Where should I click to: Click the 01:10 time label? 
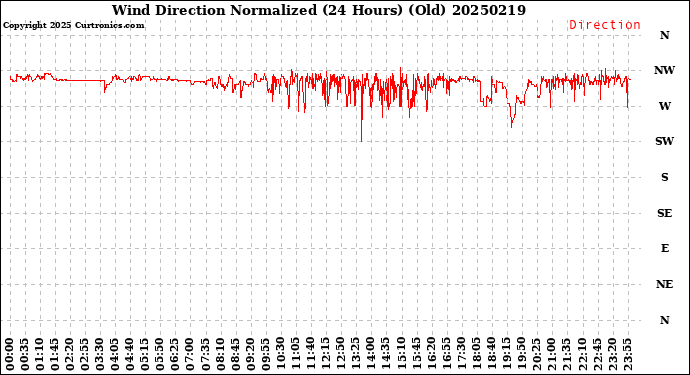40,355
